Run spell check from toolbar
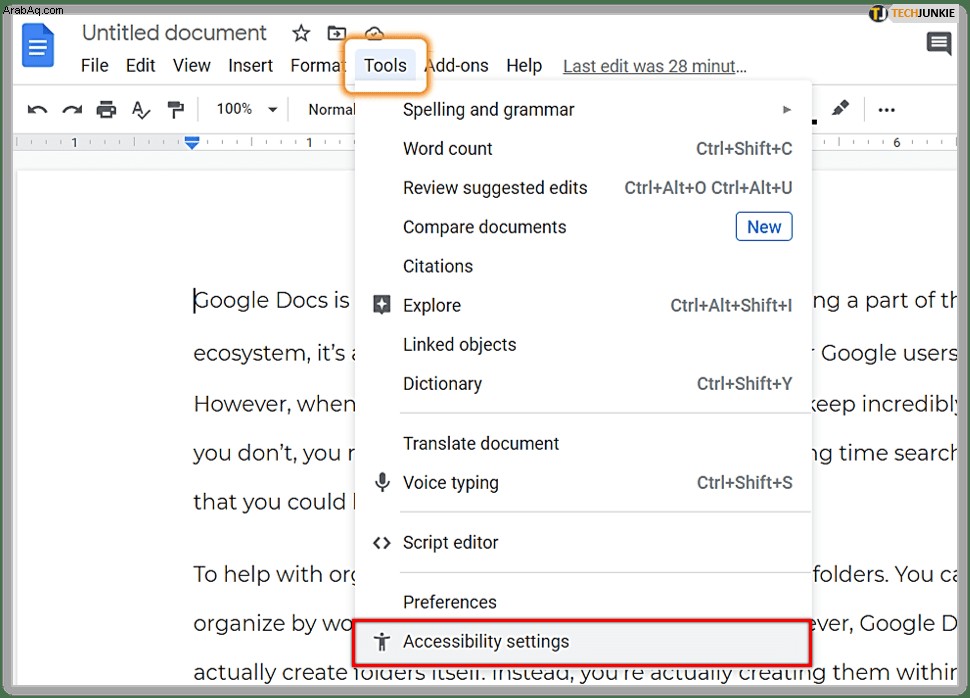Image resolution: width=970 pixels, height=698 pixels. click(140, 110)
